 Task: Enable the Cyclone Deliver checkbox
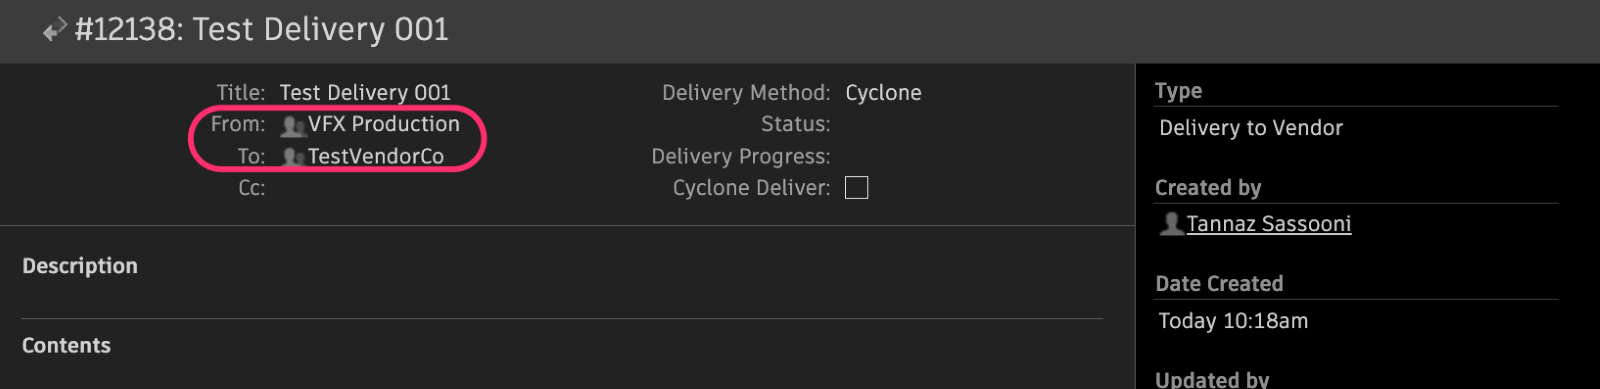pyautogui.click(x=857, y=188)
